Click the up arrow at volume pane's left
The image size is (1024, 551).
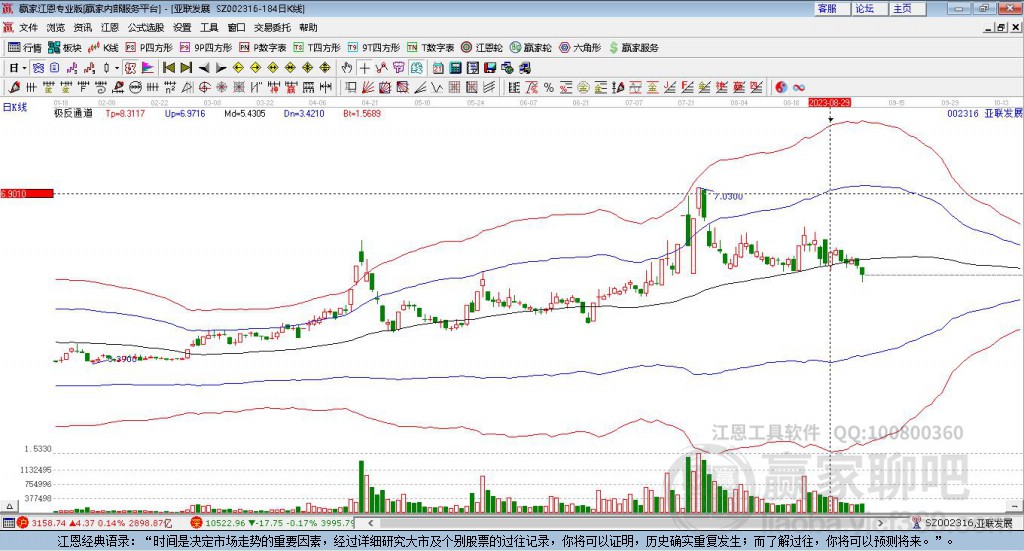[x=9, y=506]
